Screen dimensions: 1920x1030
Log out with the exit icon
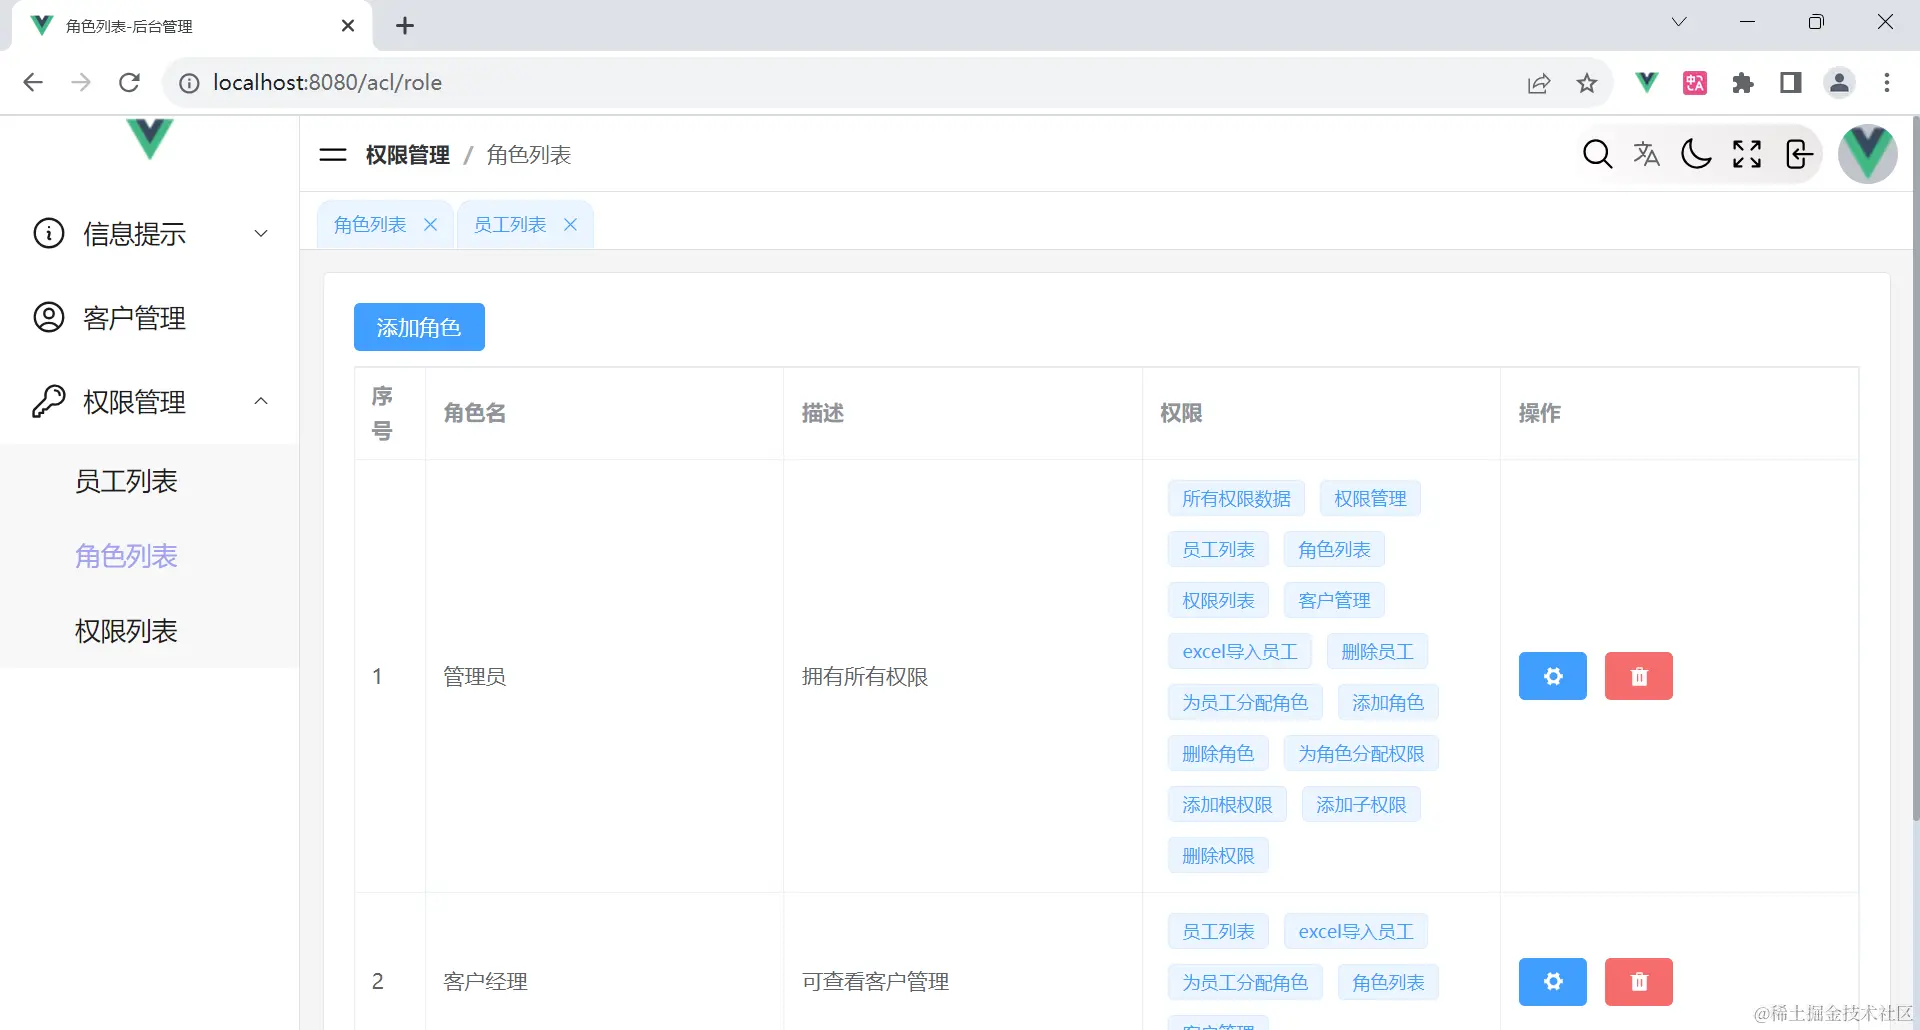[1799, 154]
